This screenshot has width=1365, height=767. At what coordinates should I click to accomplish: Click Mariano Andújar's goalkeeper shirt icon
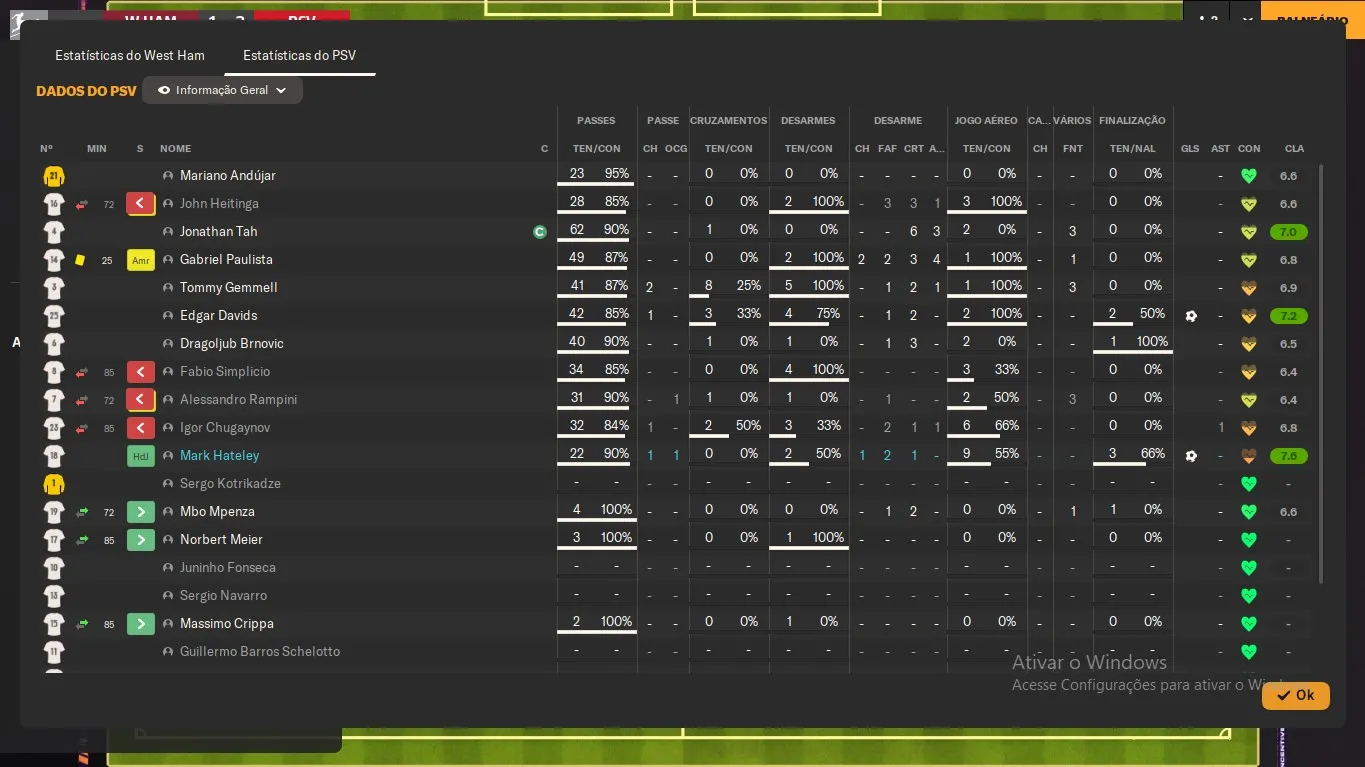tap(54, 176)
